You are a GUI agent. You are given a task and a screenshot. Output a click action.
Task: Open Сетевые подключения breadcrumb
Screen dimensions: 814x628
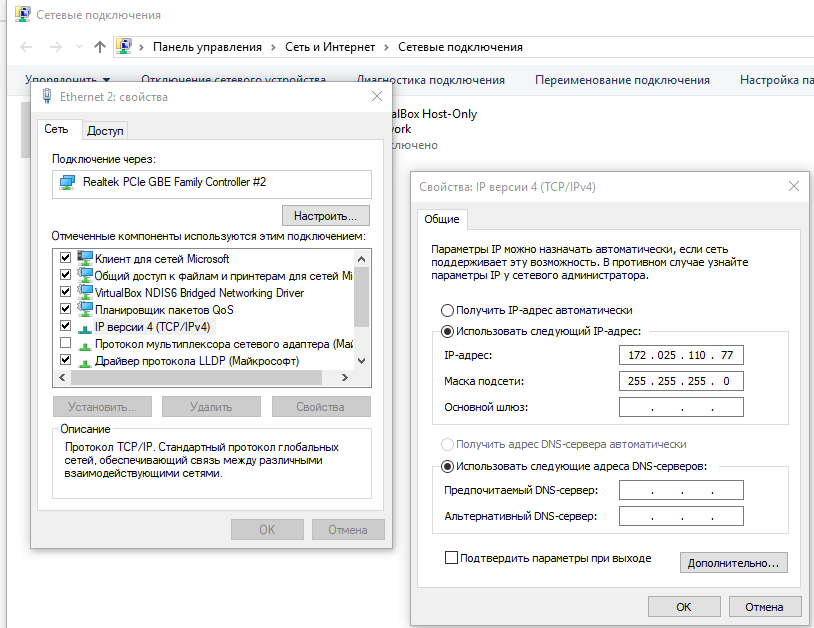pos(460,47)
